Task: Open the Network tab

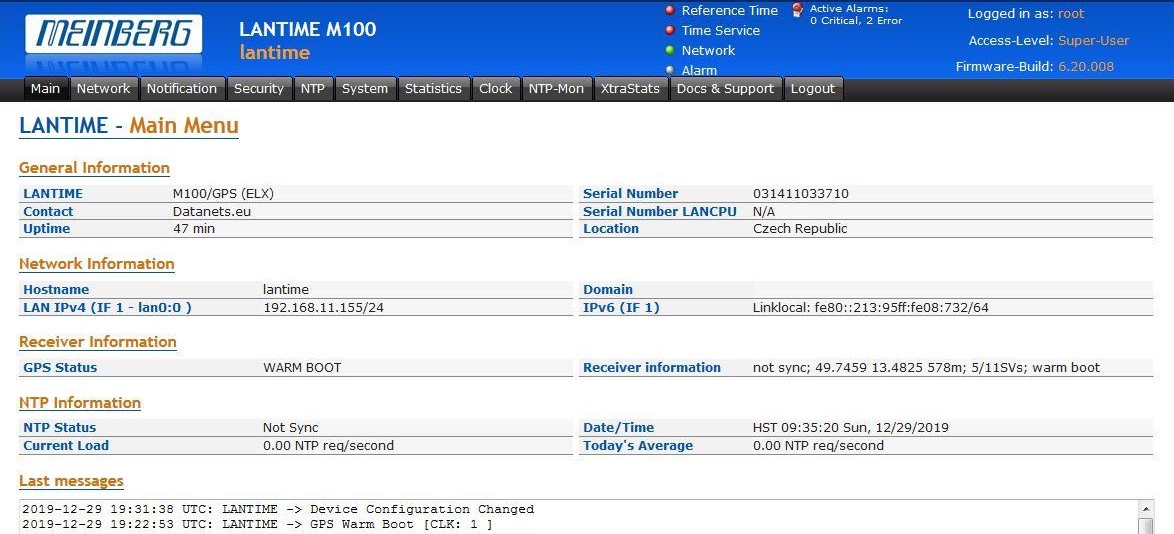Action: pos(103,88)
